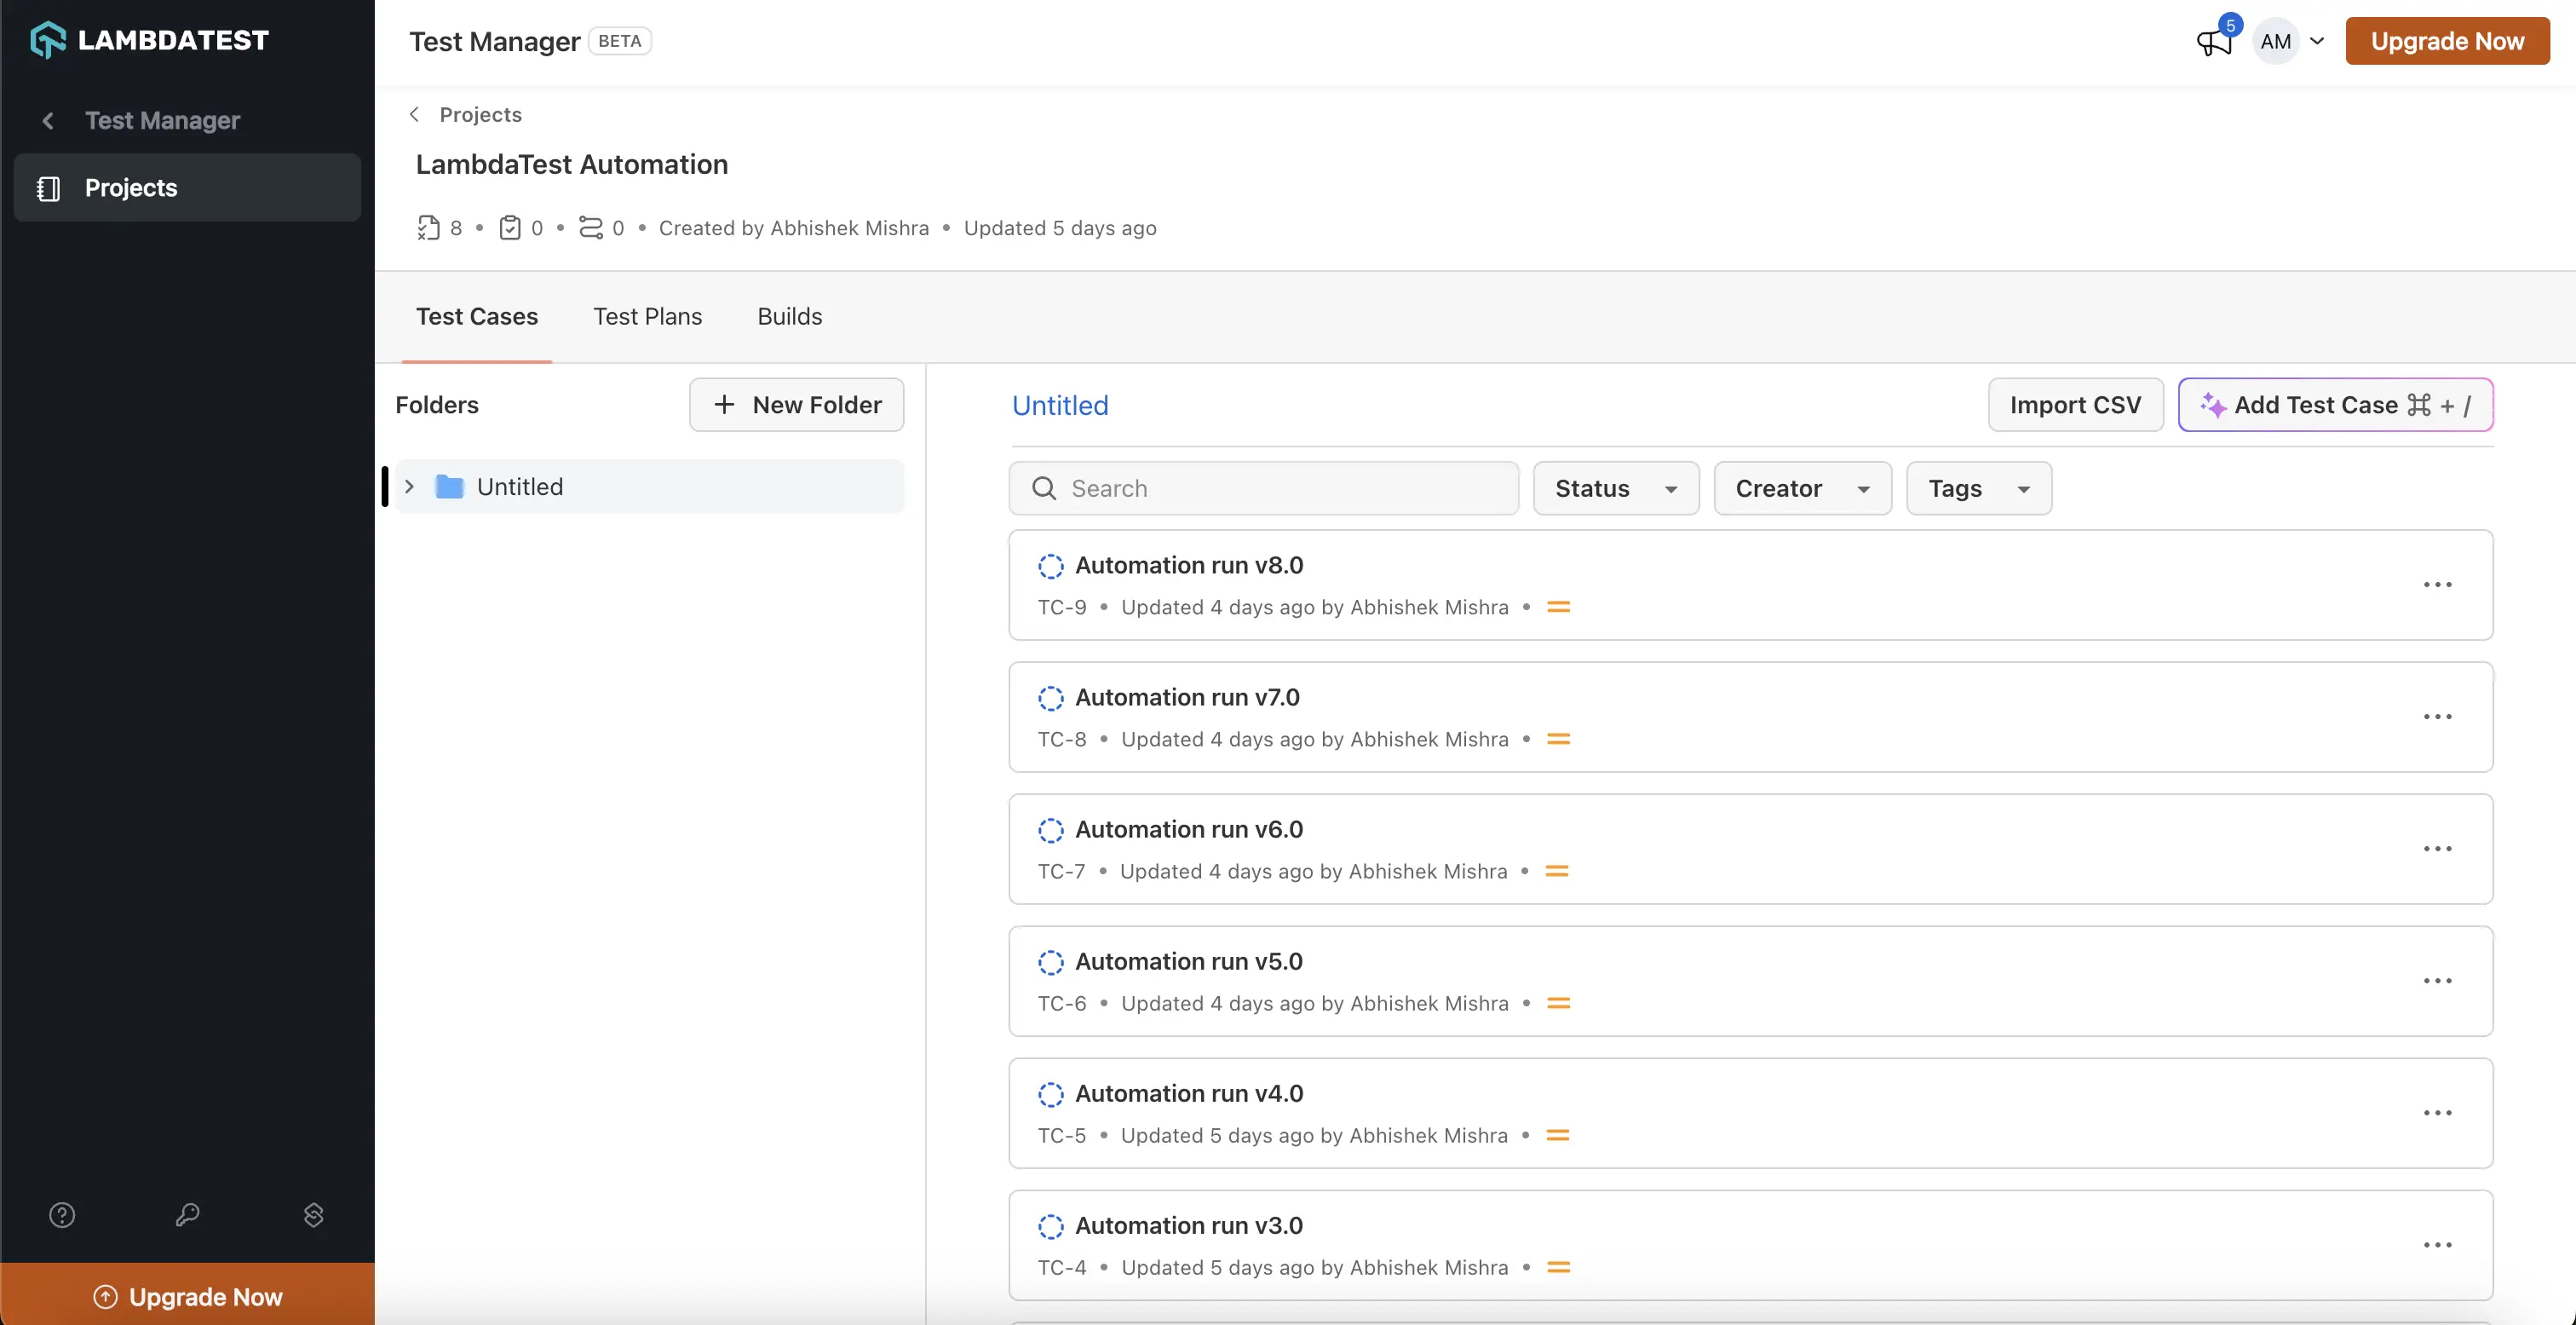
Task: Click 'Created by Abhishek Mishra' text
Action: (794, 228)
